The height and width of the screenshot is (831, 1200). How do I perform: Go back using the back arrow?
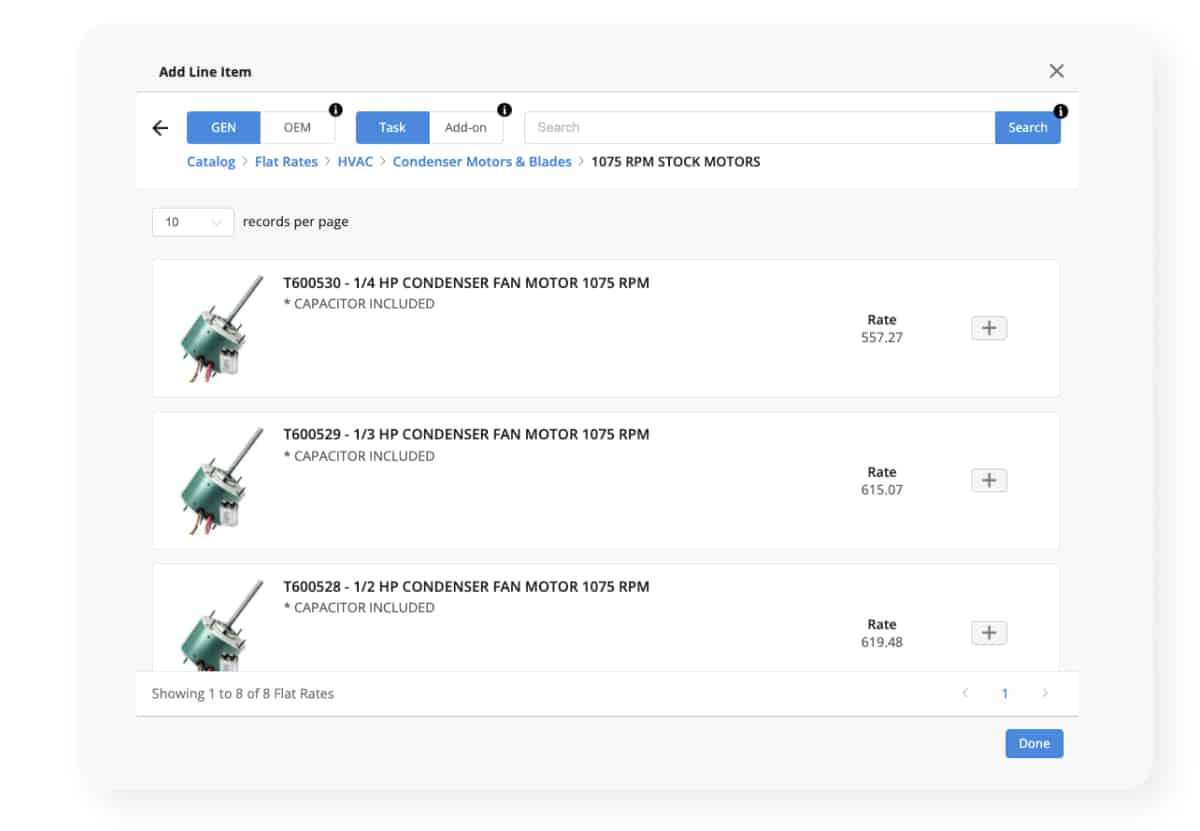click(x=160, y=128)
